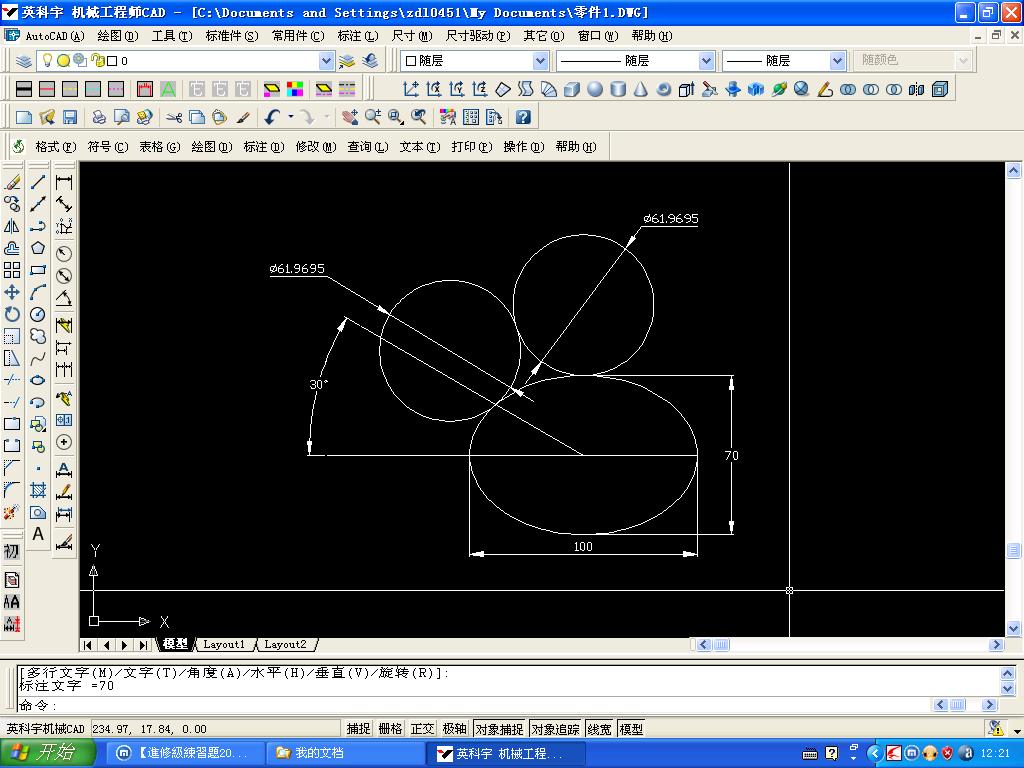
Task: Open the 進修級練習題 taskbar button
Action: (186, 753)
